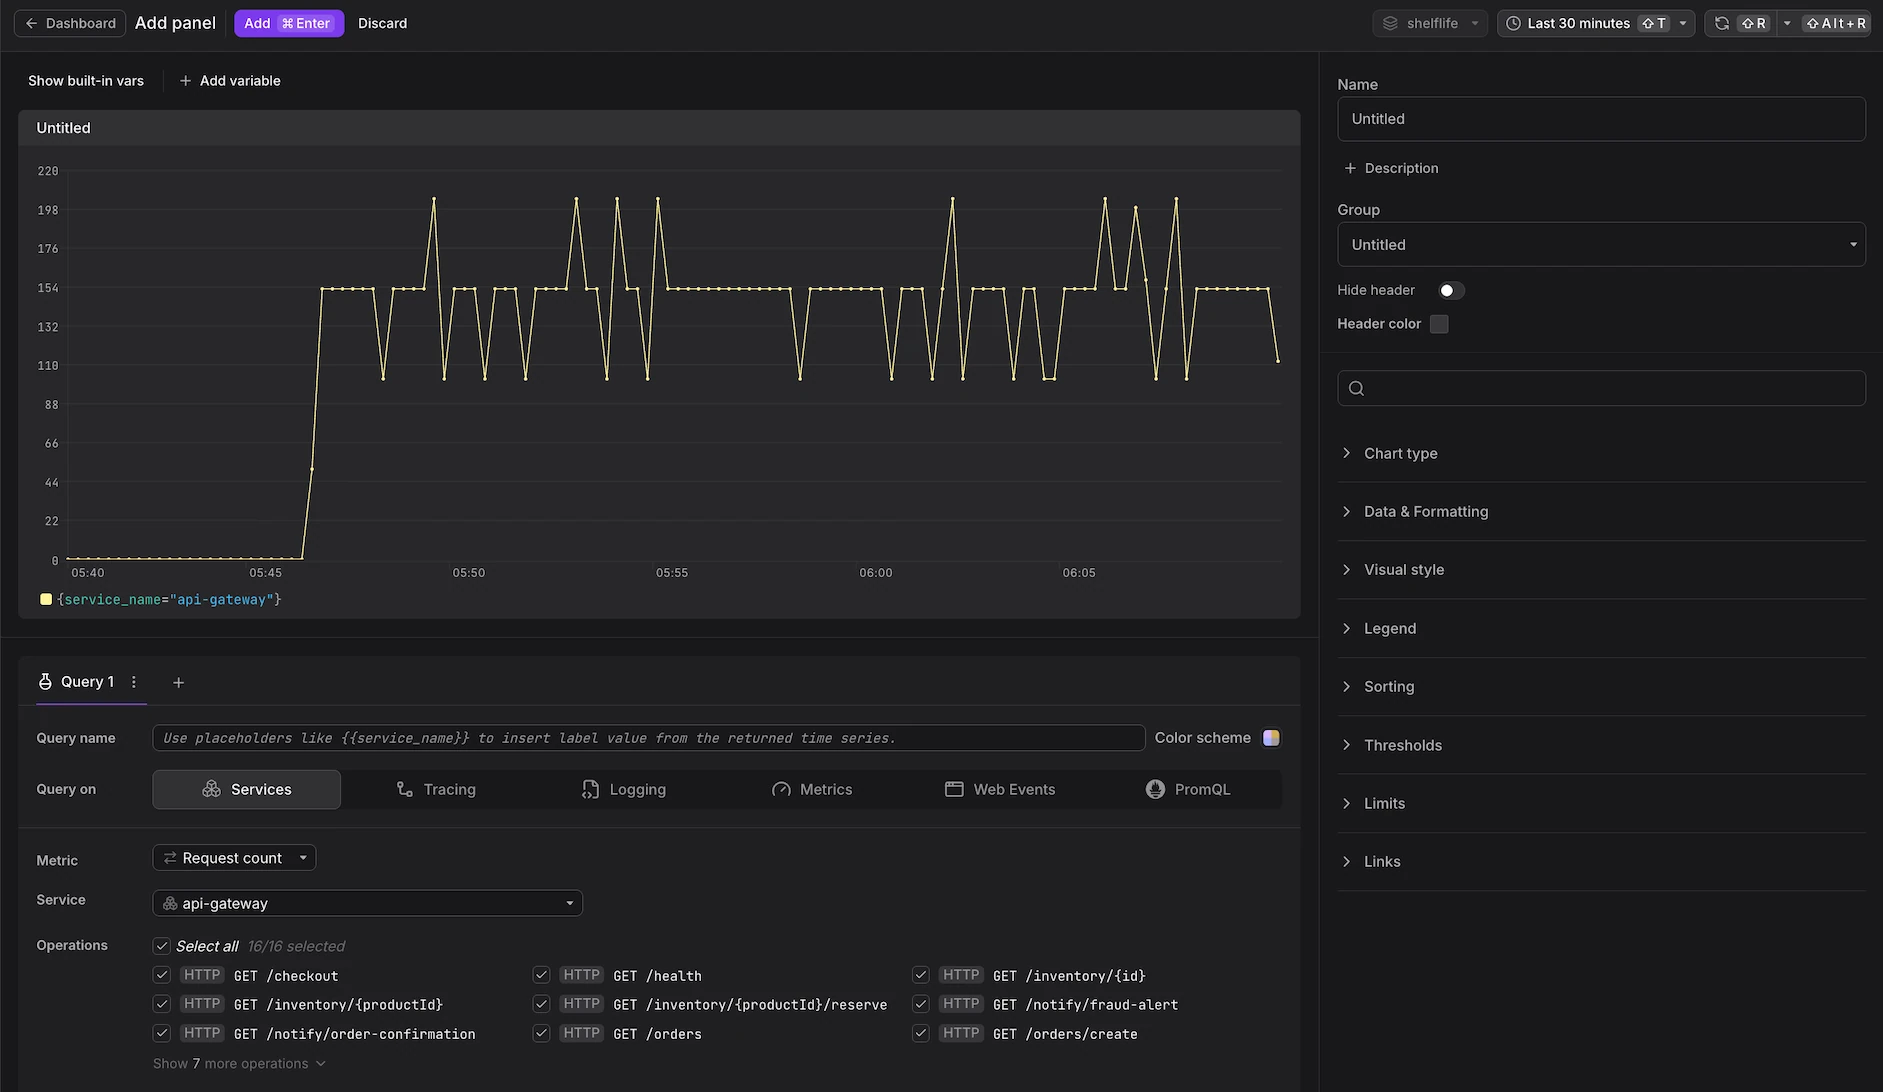Uncheck GET /inventory/{id} operation
Image resolution: width=1883 pixels, height=1092 pixels.
click(921, 975)
